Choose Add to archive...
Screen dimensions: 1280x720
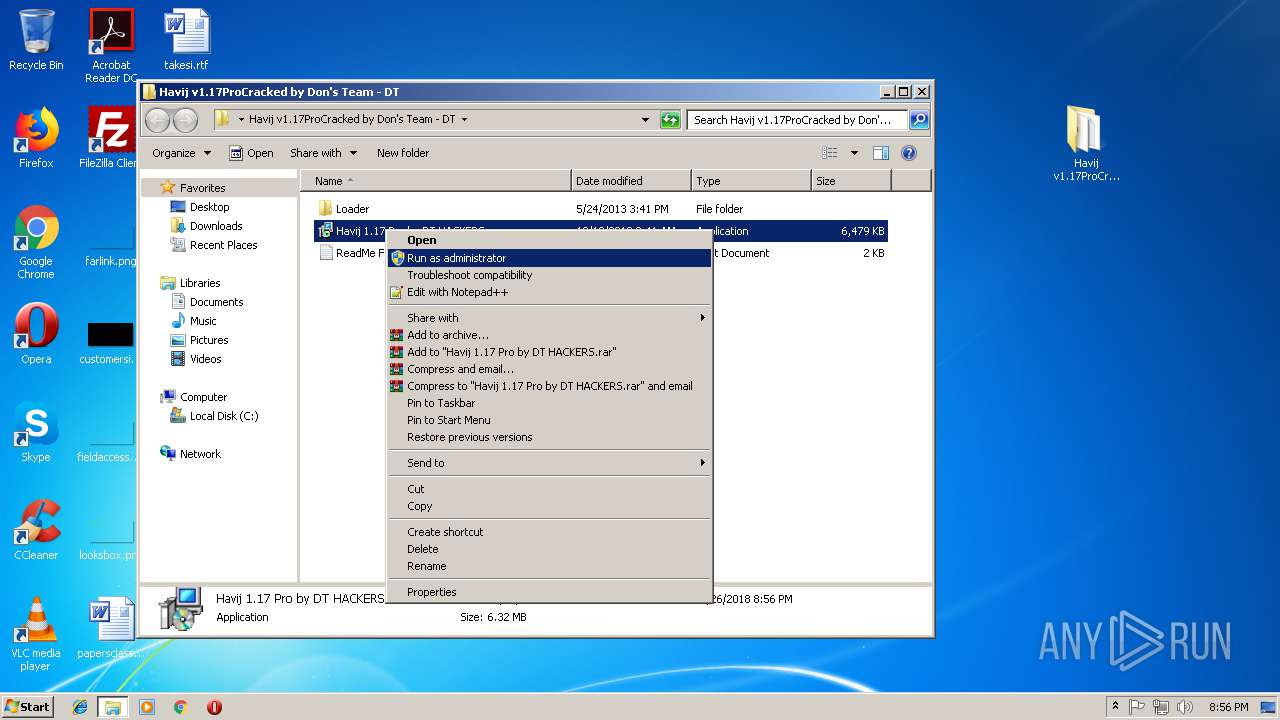(549, 335)
